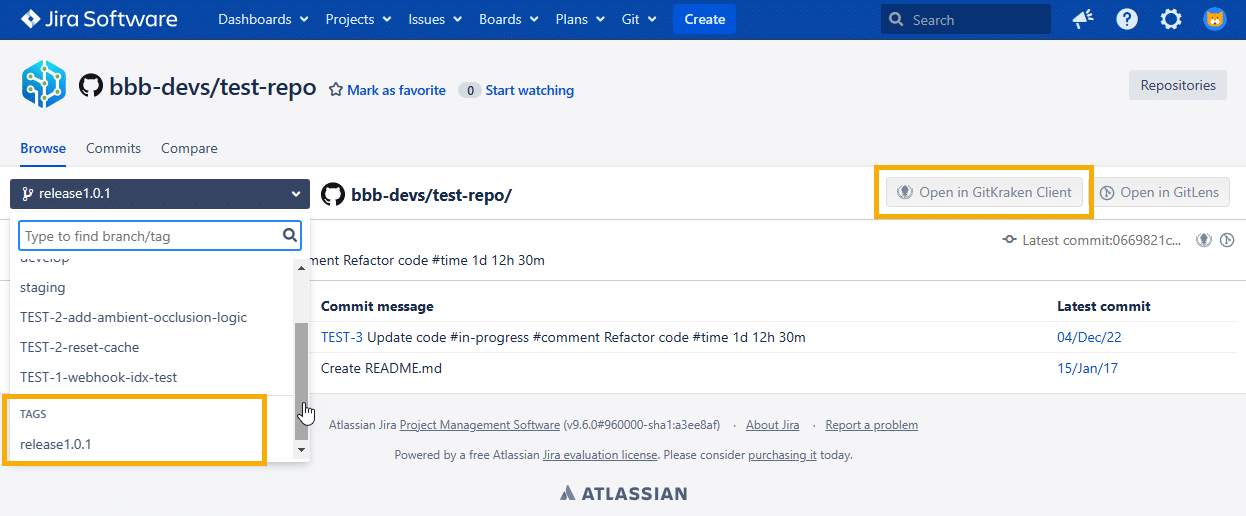Click the search magnifier in top bar

898,19
